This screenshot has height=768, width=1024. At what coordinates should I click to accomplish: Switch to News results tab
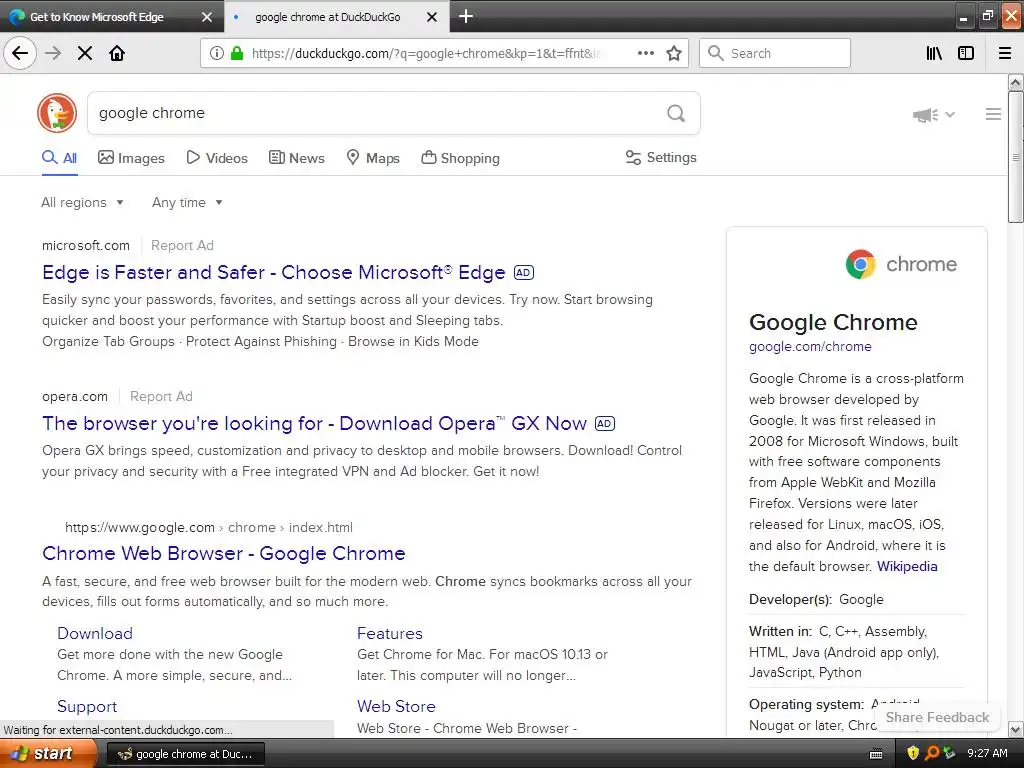click(297, 158)
